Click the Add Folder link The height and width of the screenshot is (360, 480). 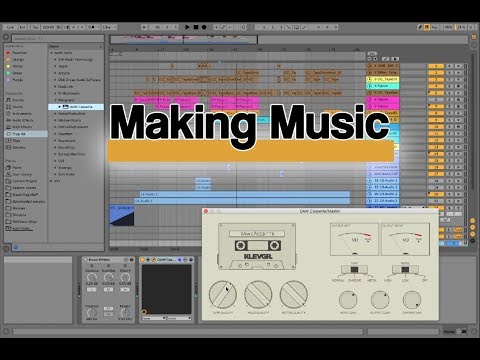[23, 228]
